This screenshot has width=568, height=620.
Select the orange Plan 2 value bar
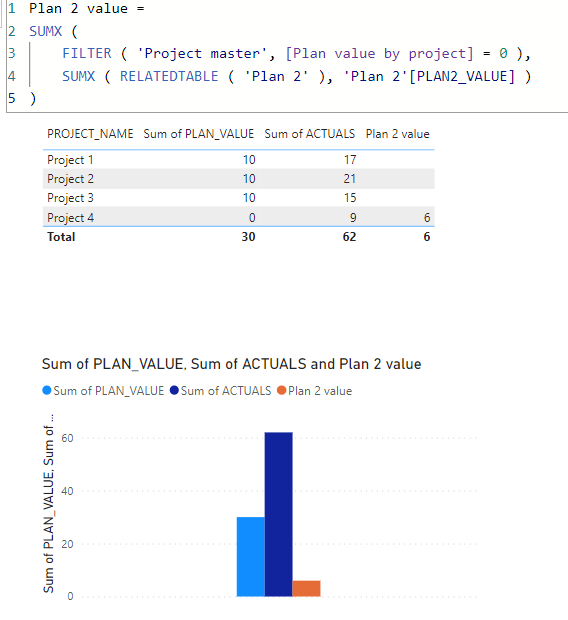click(x=307, y=588)
